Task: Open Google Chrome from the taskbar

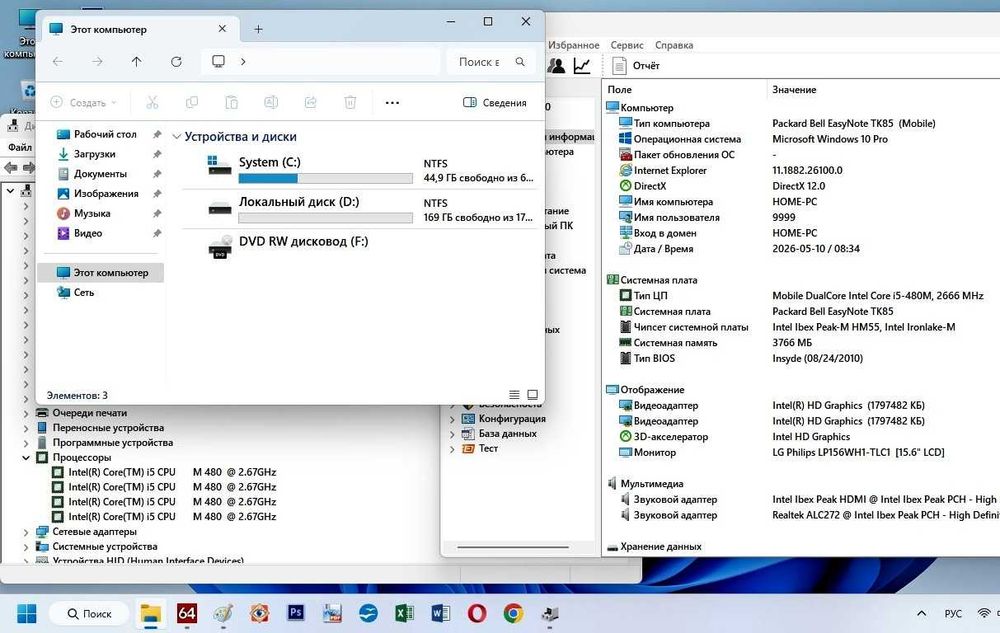Action: [513, 613]
